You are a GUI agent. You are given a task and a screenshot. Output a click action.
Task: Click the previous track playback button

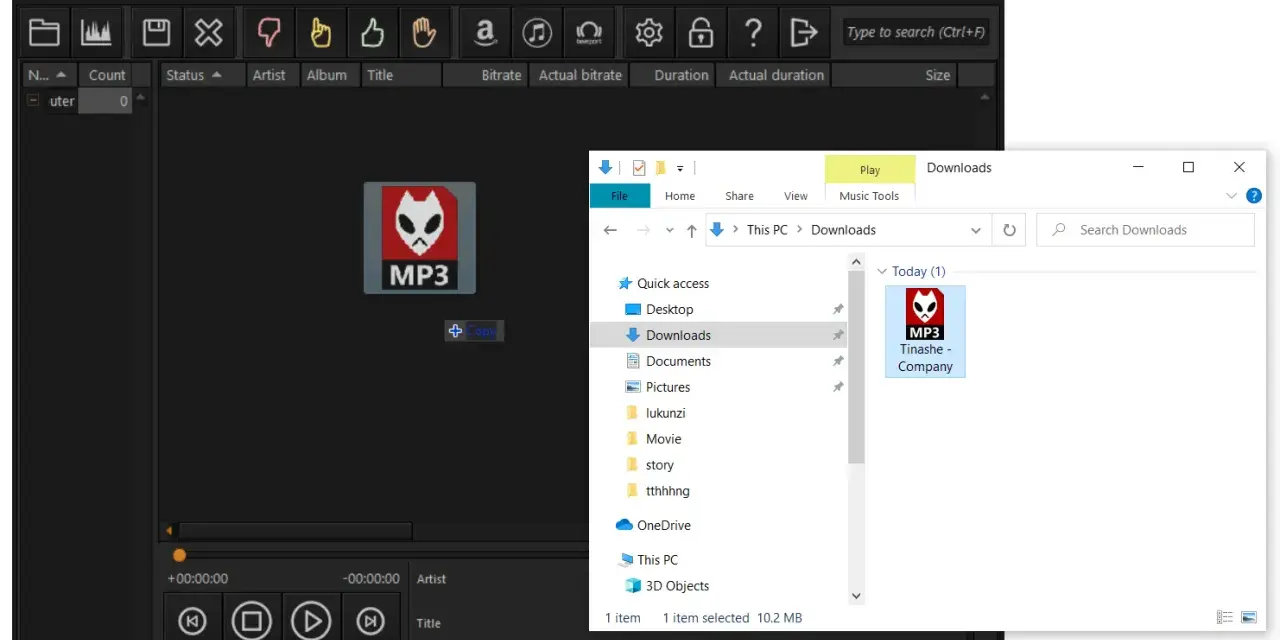[x=192, y=621]
